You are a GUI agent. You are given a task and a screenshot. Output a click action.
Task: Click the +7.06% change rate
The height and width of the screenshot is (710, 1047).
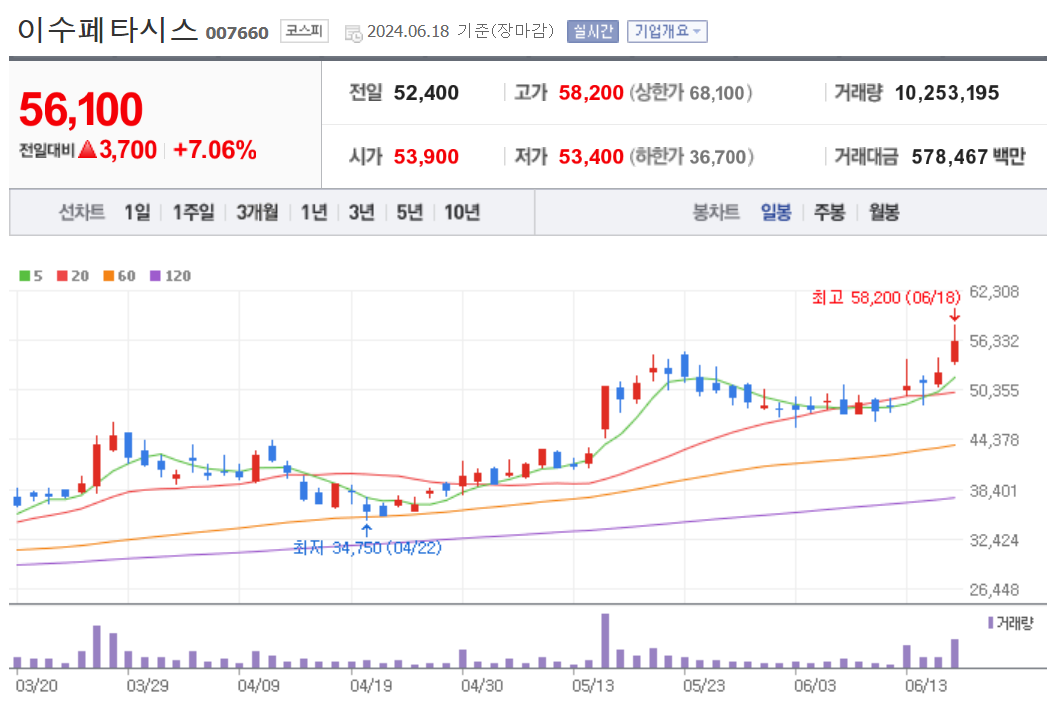point(215,150)
